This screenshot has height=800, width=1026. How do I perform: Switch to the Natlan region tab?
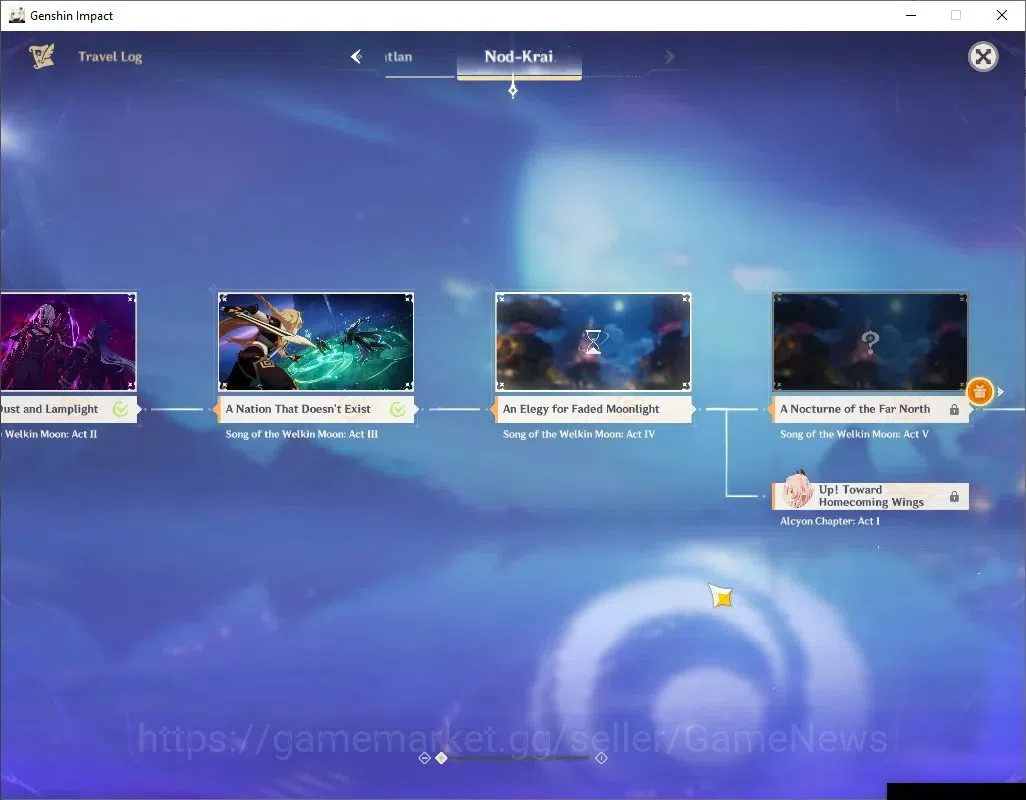coord(398,57)
